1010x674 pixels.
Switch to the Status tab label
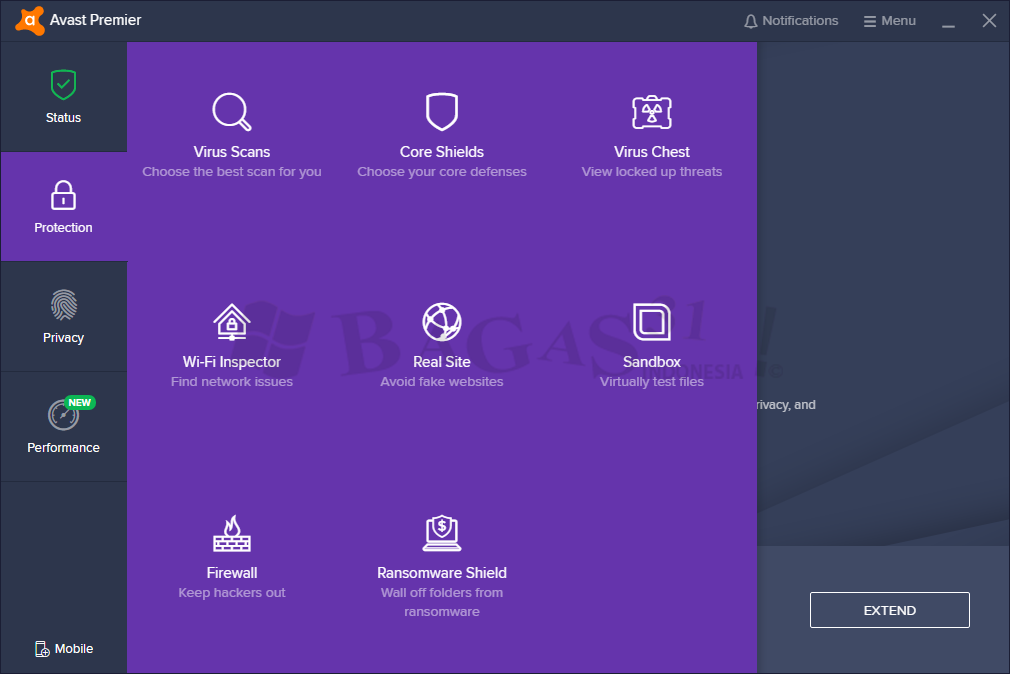click(x=63, y=117)
